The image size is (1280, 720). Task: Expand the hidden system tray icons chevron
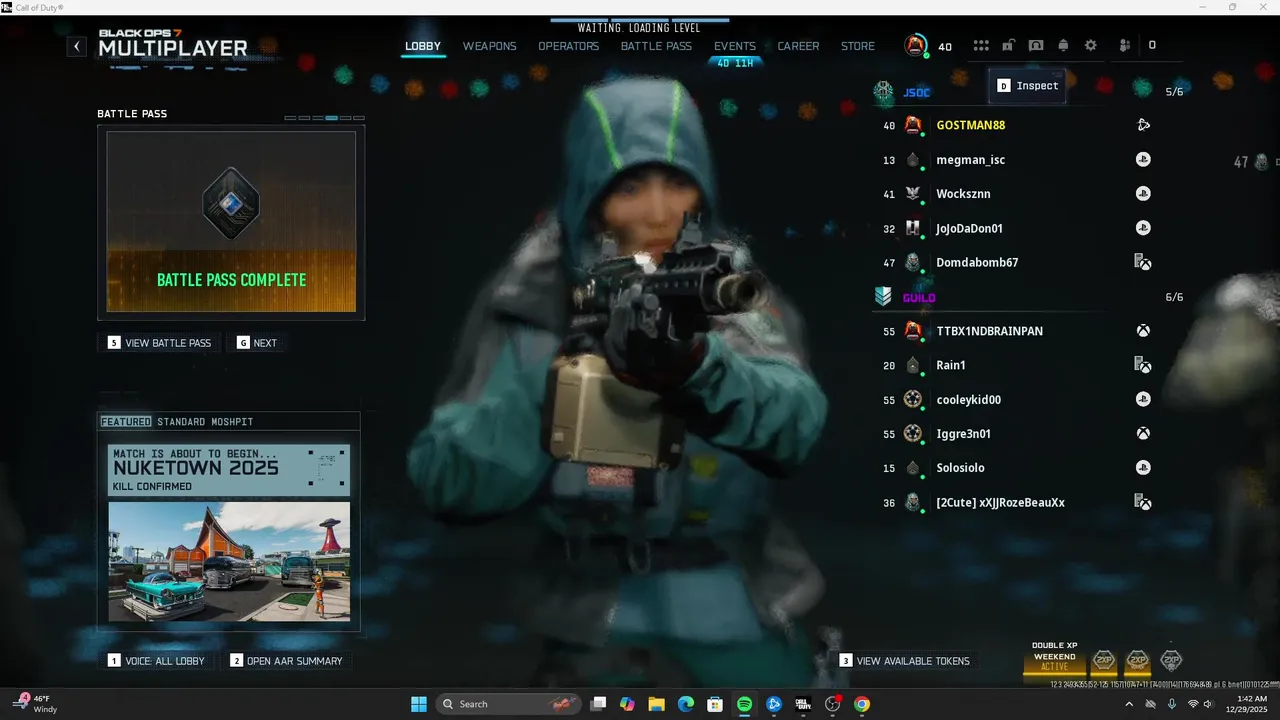tap(1129, 704)
